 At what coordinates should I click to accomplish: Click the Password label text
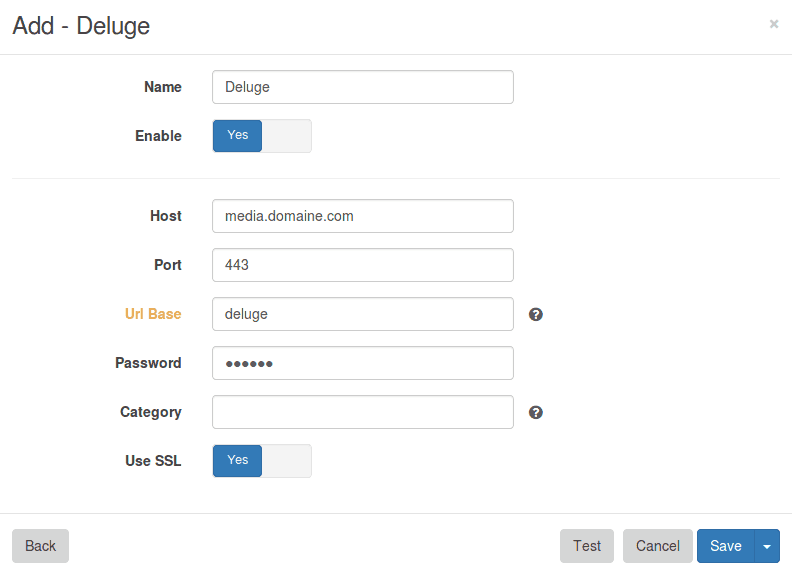click(x=148, y=363)
